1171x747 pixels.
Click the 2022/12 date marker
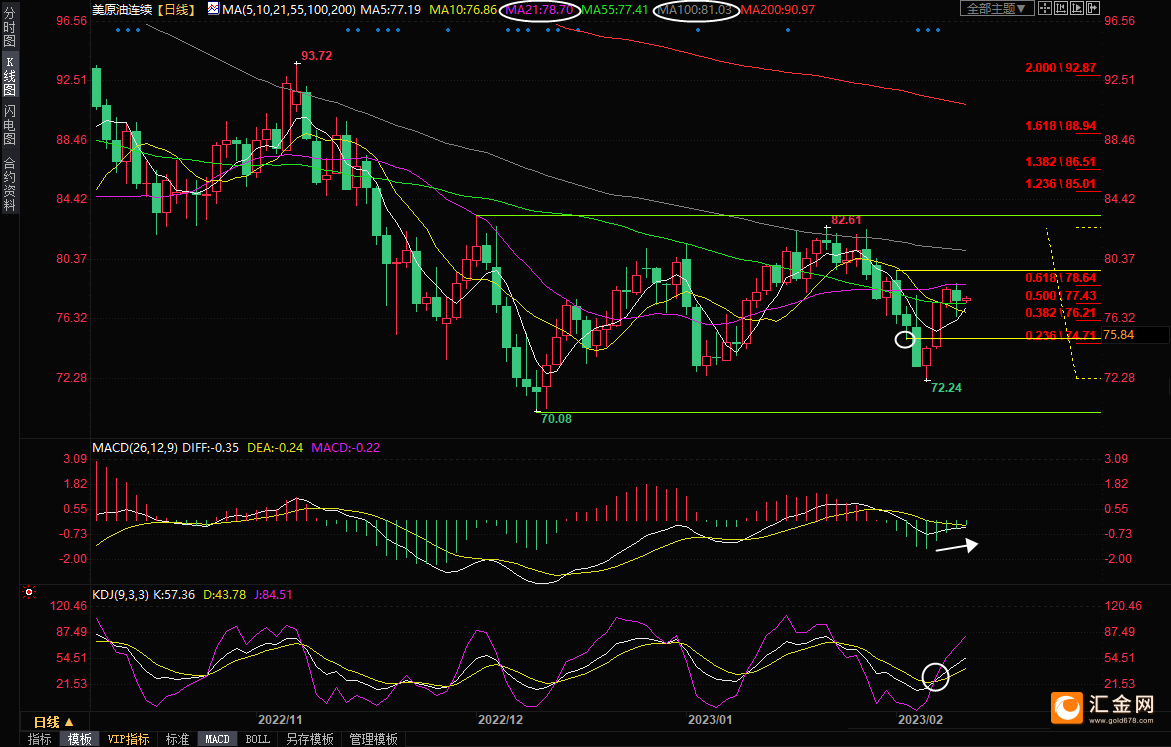[500, 719]
